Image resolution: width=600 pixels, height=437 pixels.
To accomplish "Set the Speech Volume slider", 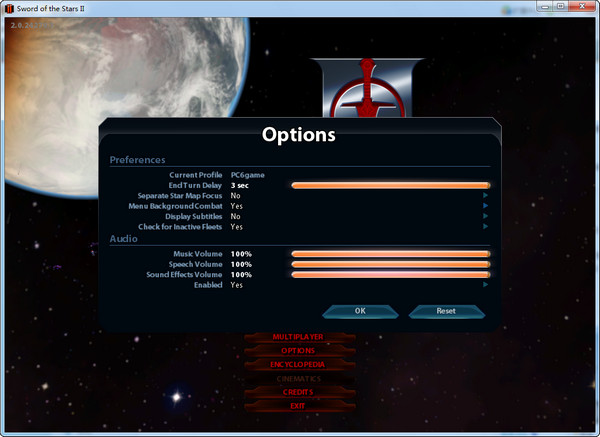I will pyautogui.click(x=390, y=264).
